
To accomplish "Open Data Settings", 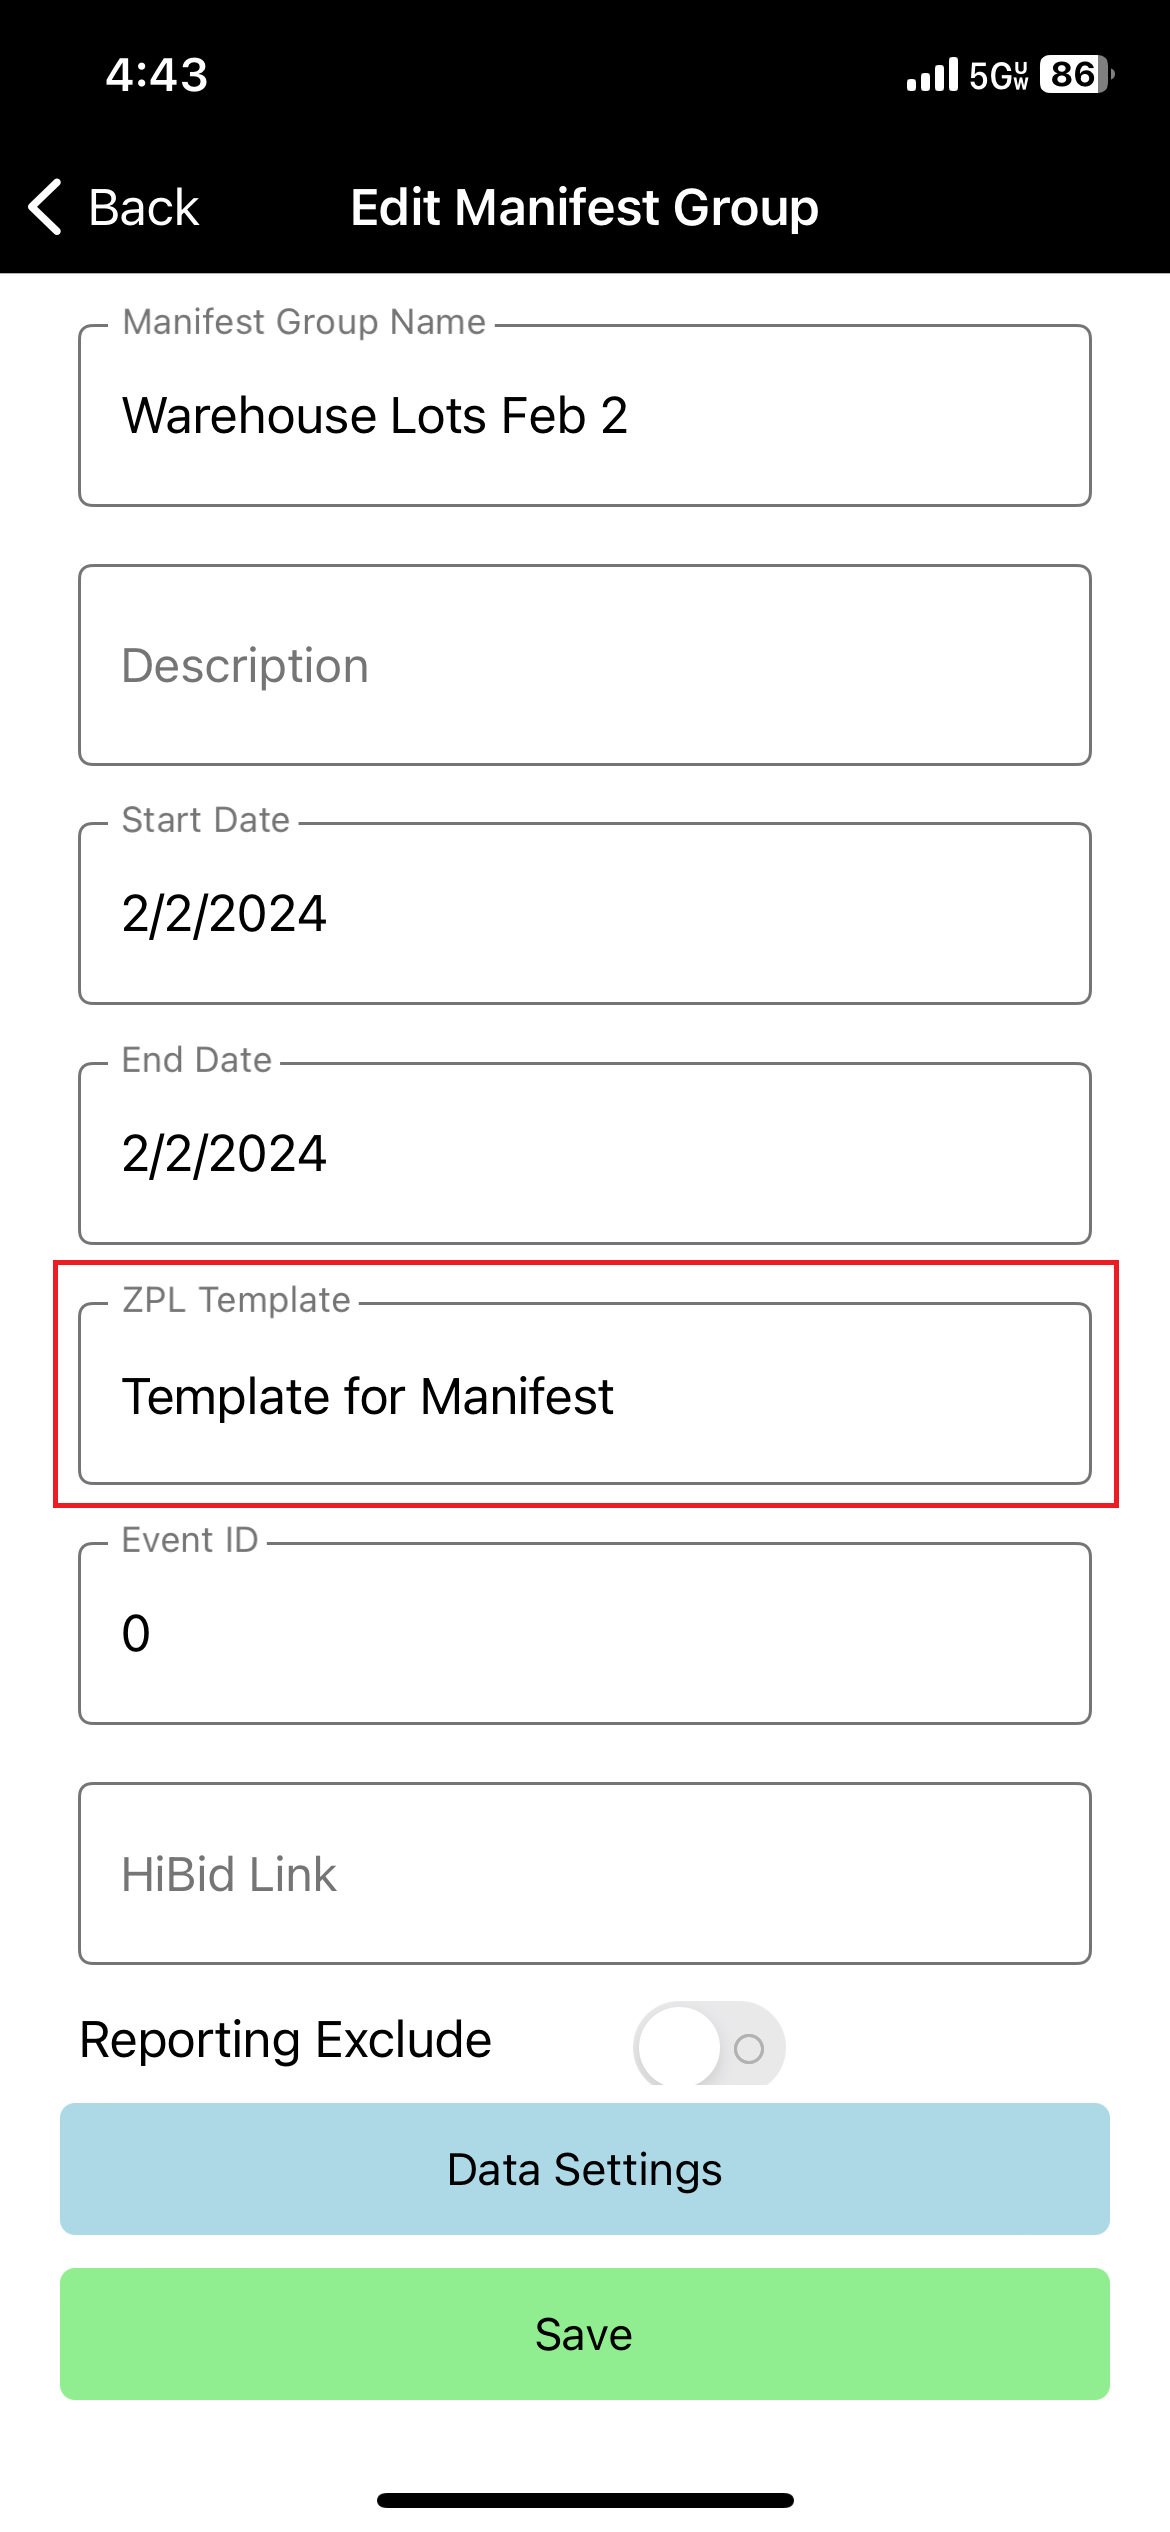I will tap(584, 2169).
